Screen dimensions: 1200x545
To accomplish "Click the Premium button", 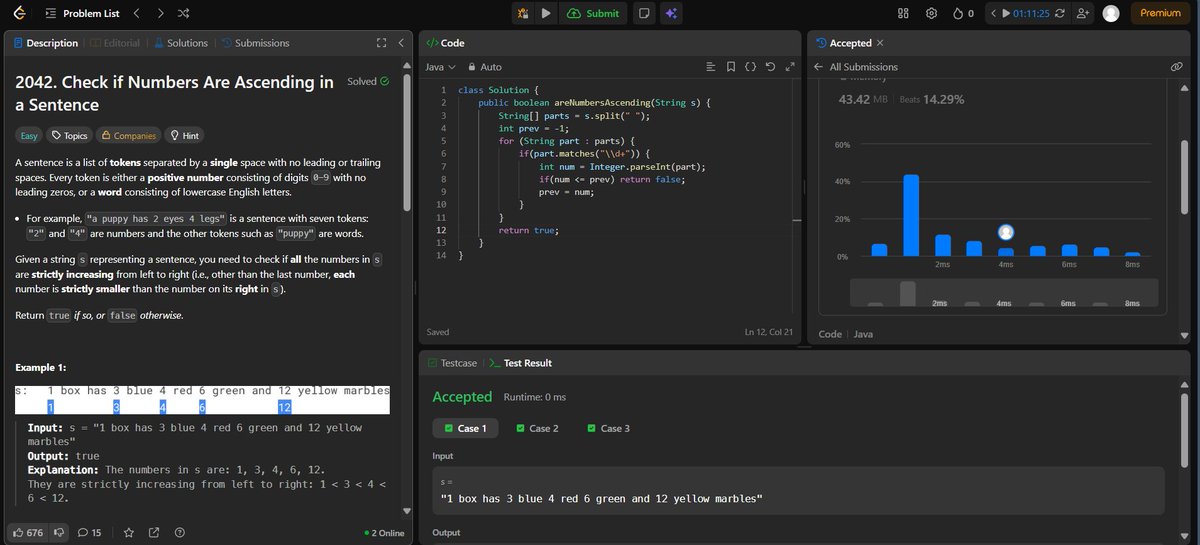I will coord(1160,13).
